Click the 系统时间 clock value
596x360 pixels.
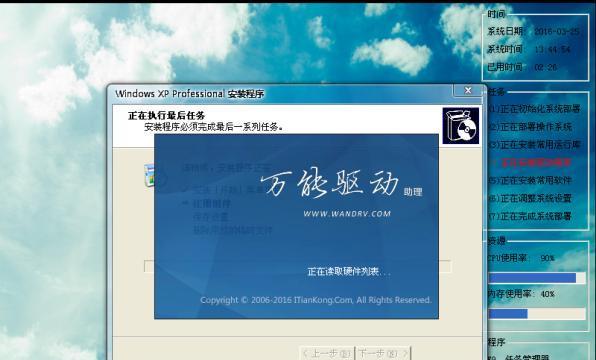pyautogui.click(x=552, y=49)
